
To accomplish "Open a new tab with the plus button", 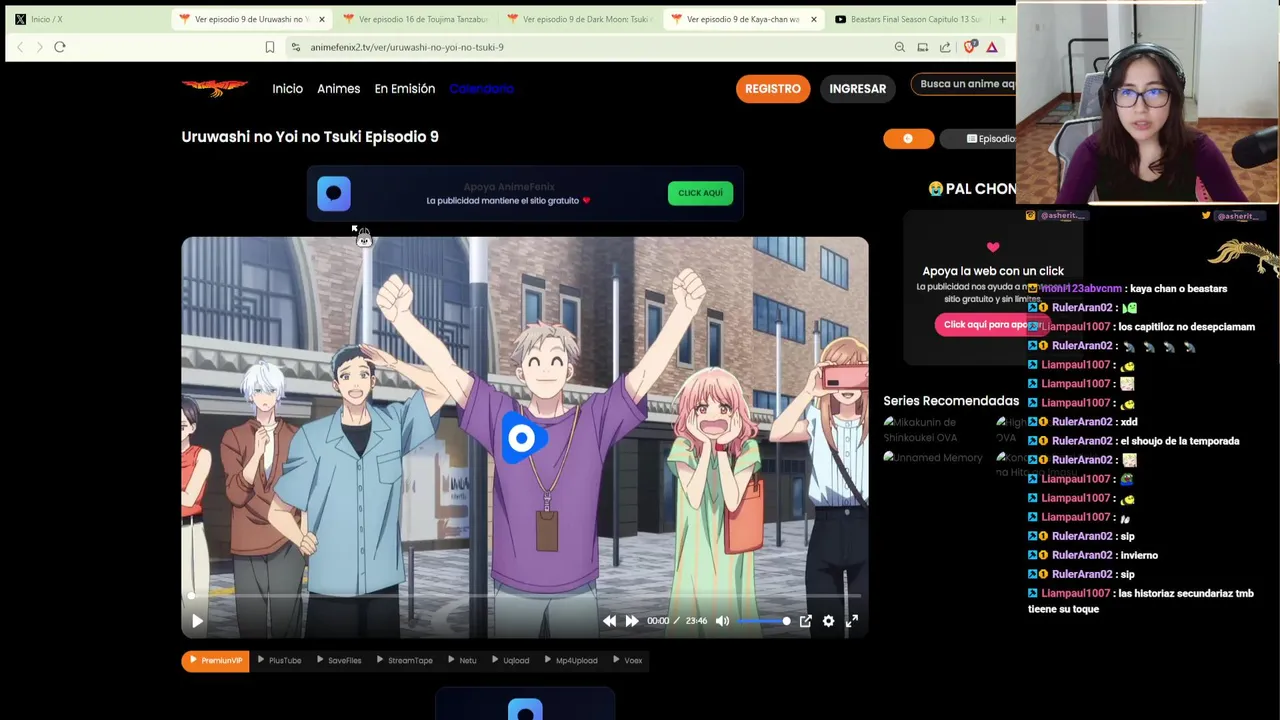I will point(1002,19).
